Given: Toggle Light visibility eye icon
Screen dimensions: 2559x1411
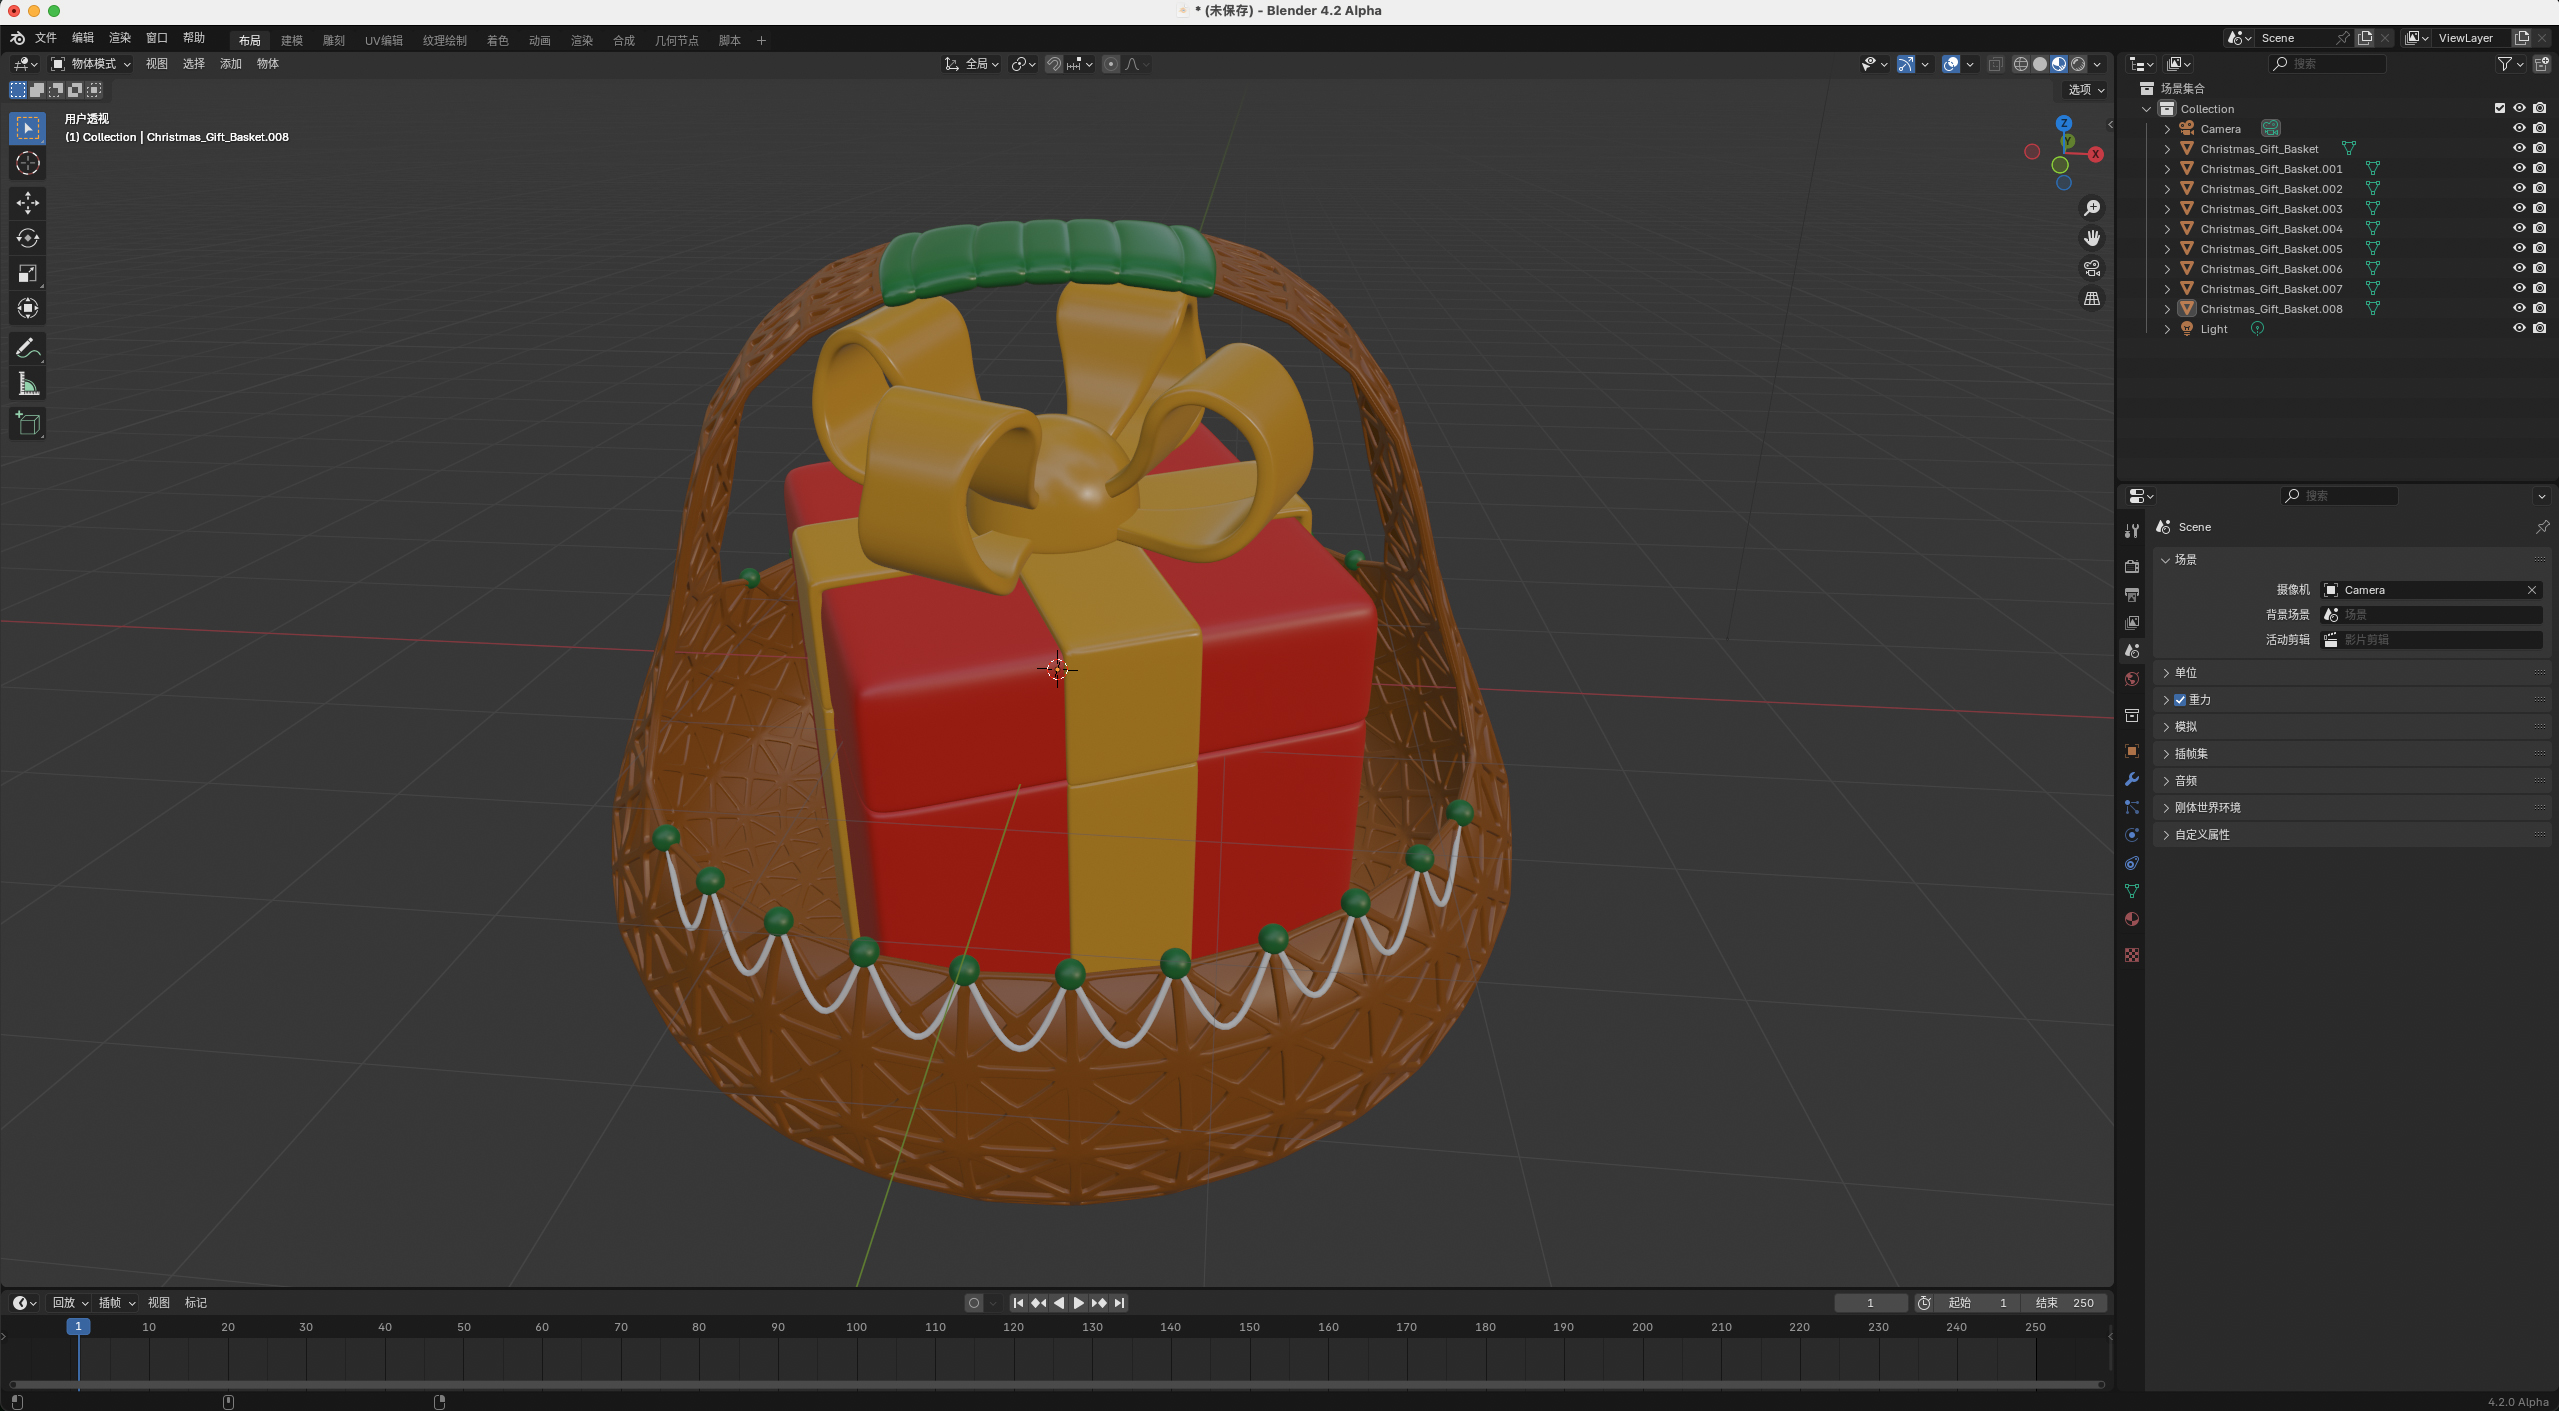Looking at the screenshot, I should pyautogui.click(x=2519, y=328).
